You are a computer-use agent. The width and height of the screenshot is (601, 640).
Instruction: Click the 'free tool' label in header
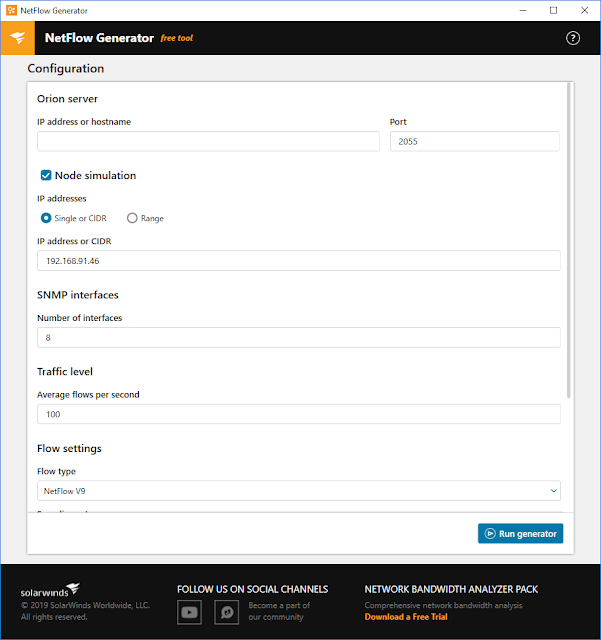pos(176,38)
